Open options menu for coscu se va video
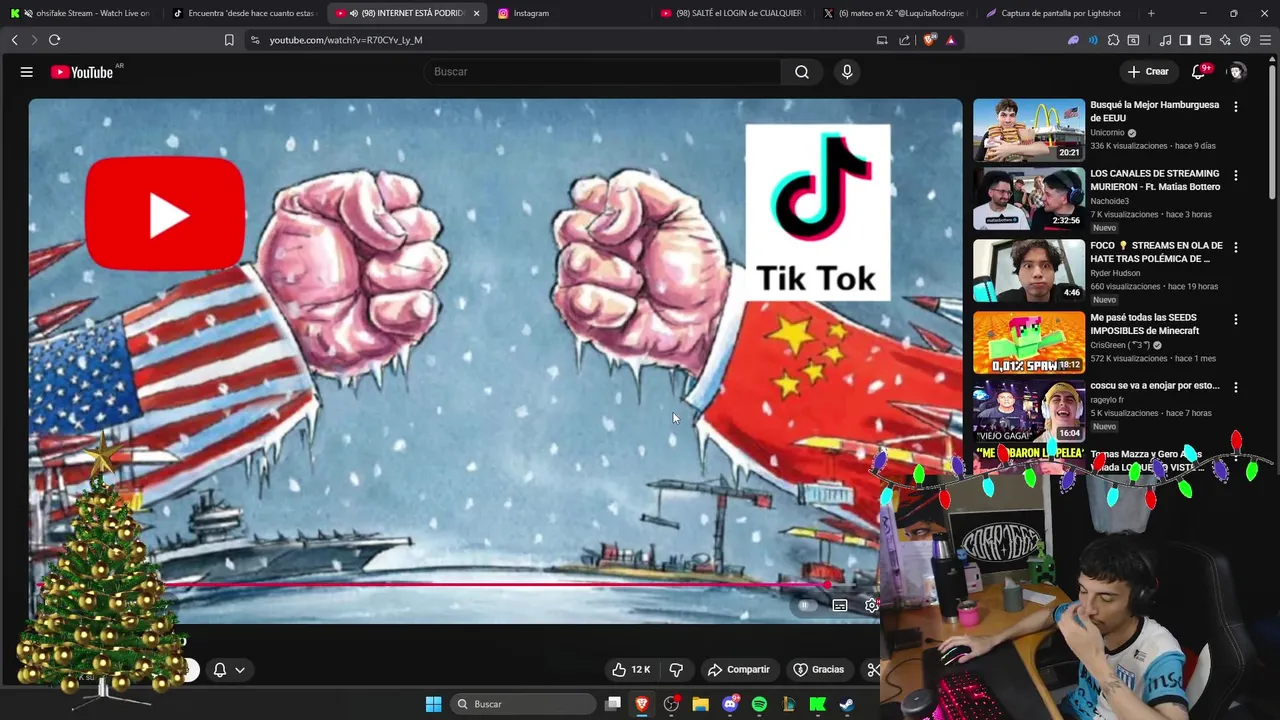1280x720 pixels. point(1236,386)
